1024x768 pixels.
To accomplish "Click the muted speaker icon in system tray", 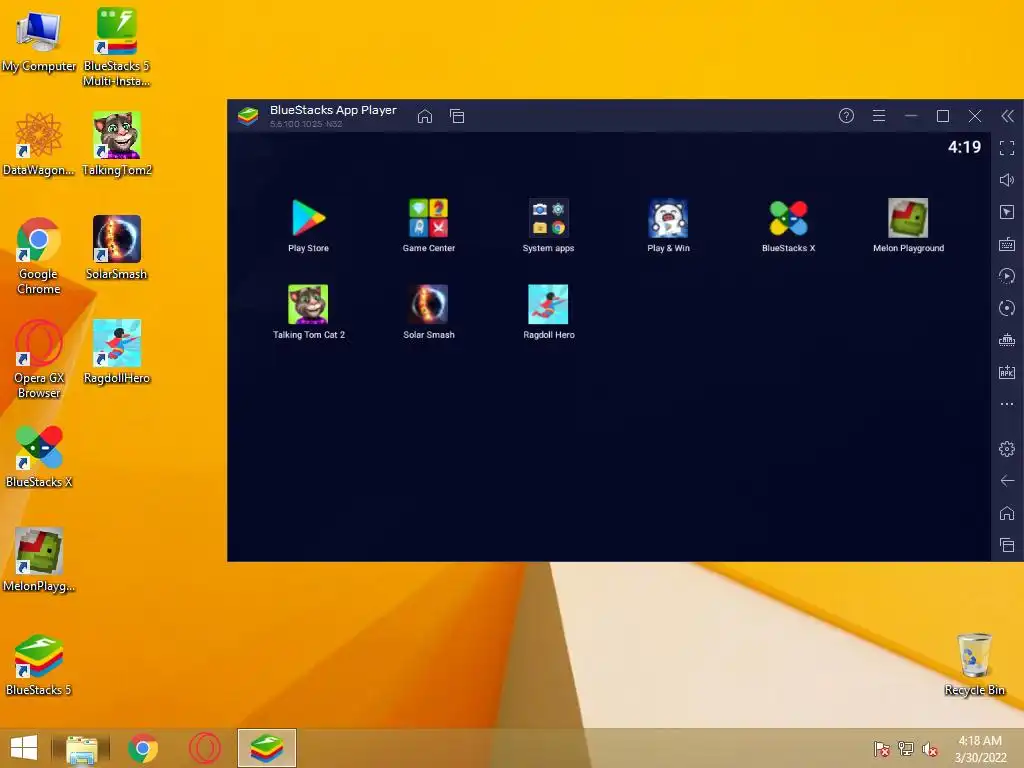I will point(930,749).
